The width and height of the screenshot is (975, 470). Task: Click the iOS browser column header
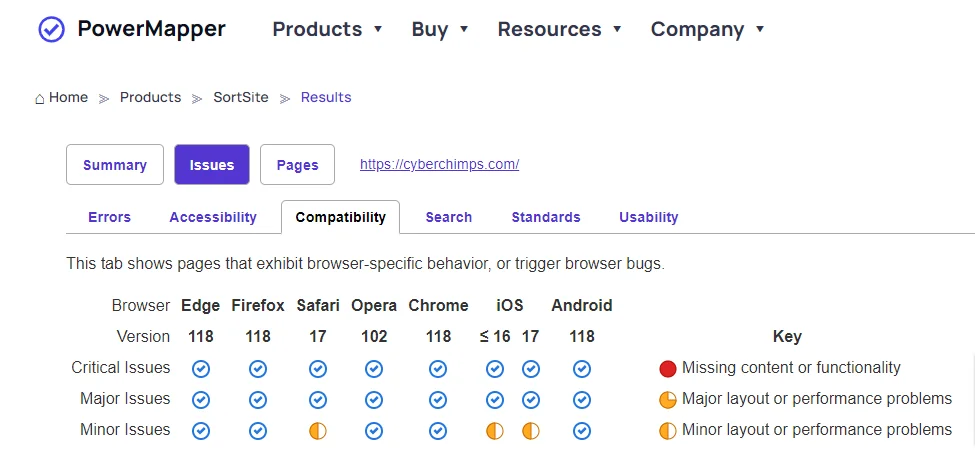point(510,306)
